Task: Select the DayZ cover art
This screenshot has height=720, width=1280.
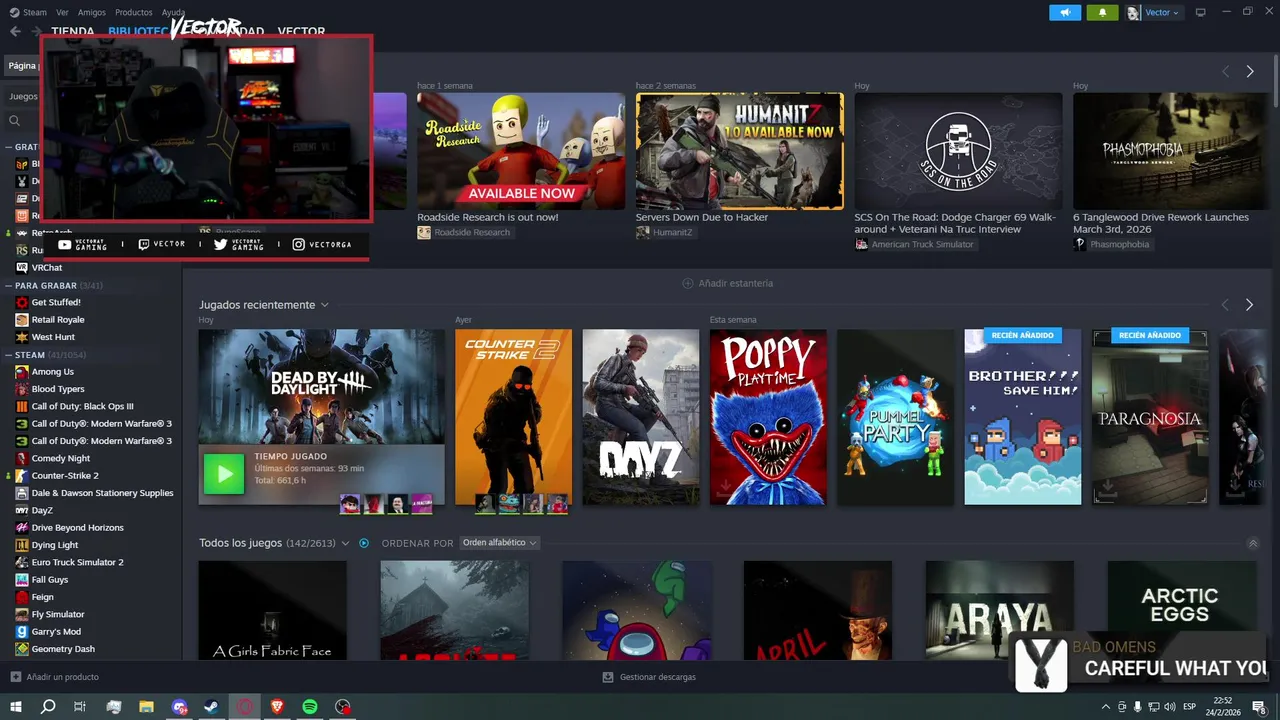Action: pos(641,417)
